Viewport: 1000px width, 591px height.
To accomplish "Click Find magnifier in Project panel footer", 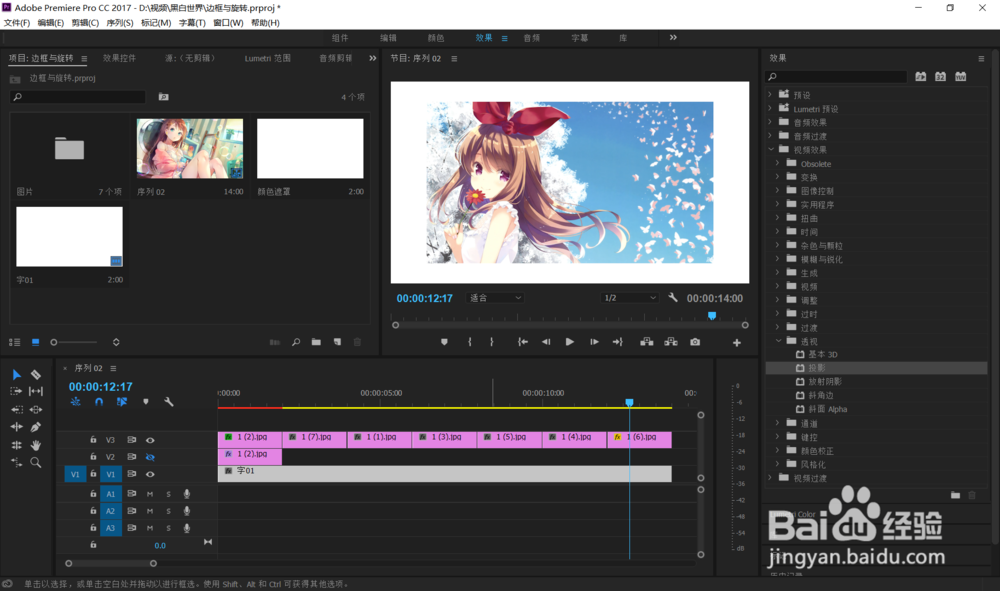I will 296,342.
